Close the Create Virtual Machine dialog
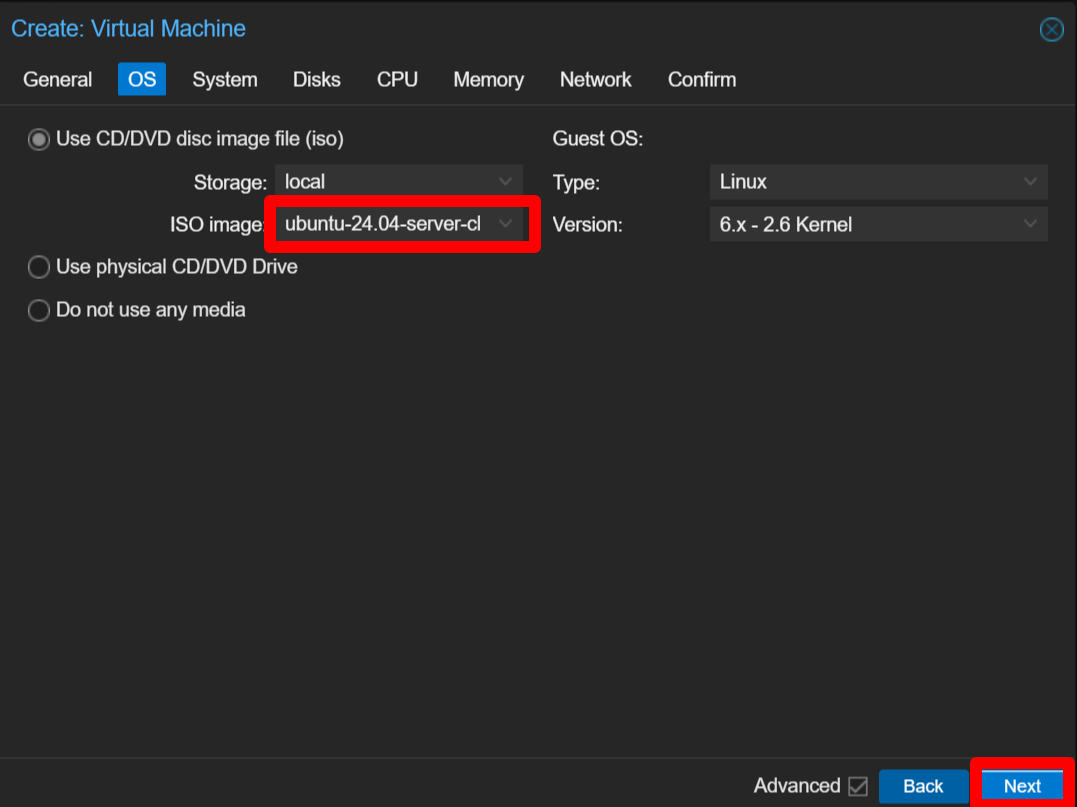Screen dimensions: 1077x807 tap(1051, 30)
